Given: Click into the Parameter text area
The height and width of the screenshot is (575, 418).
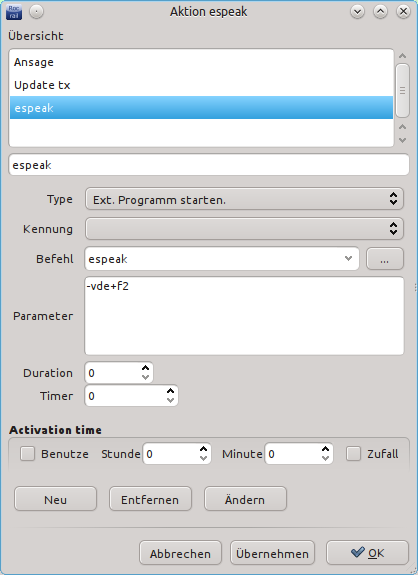Looking at the screenshot, I should [x=245, y=316].
